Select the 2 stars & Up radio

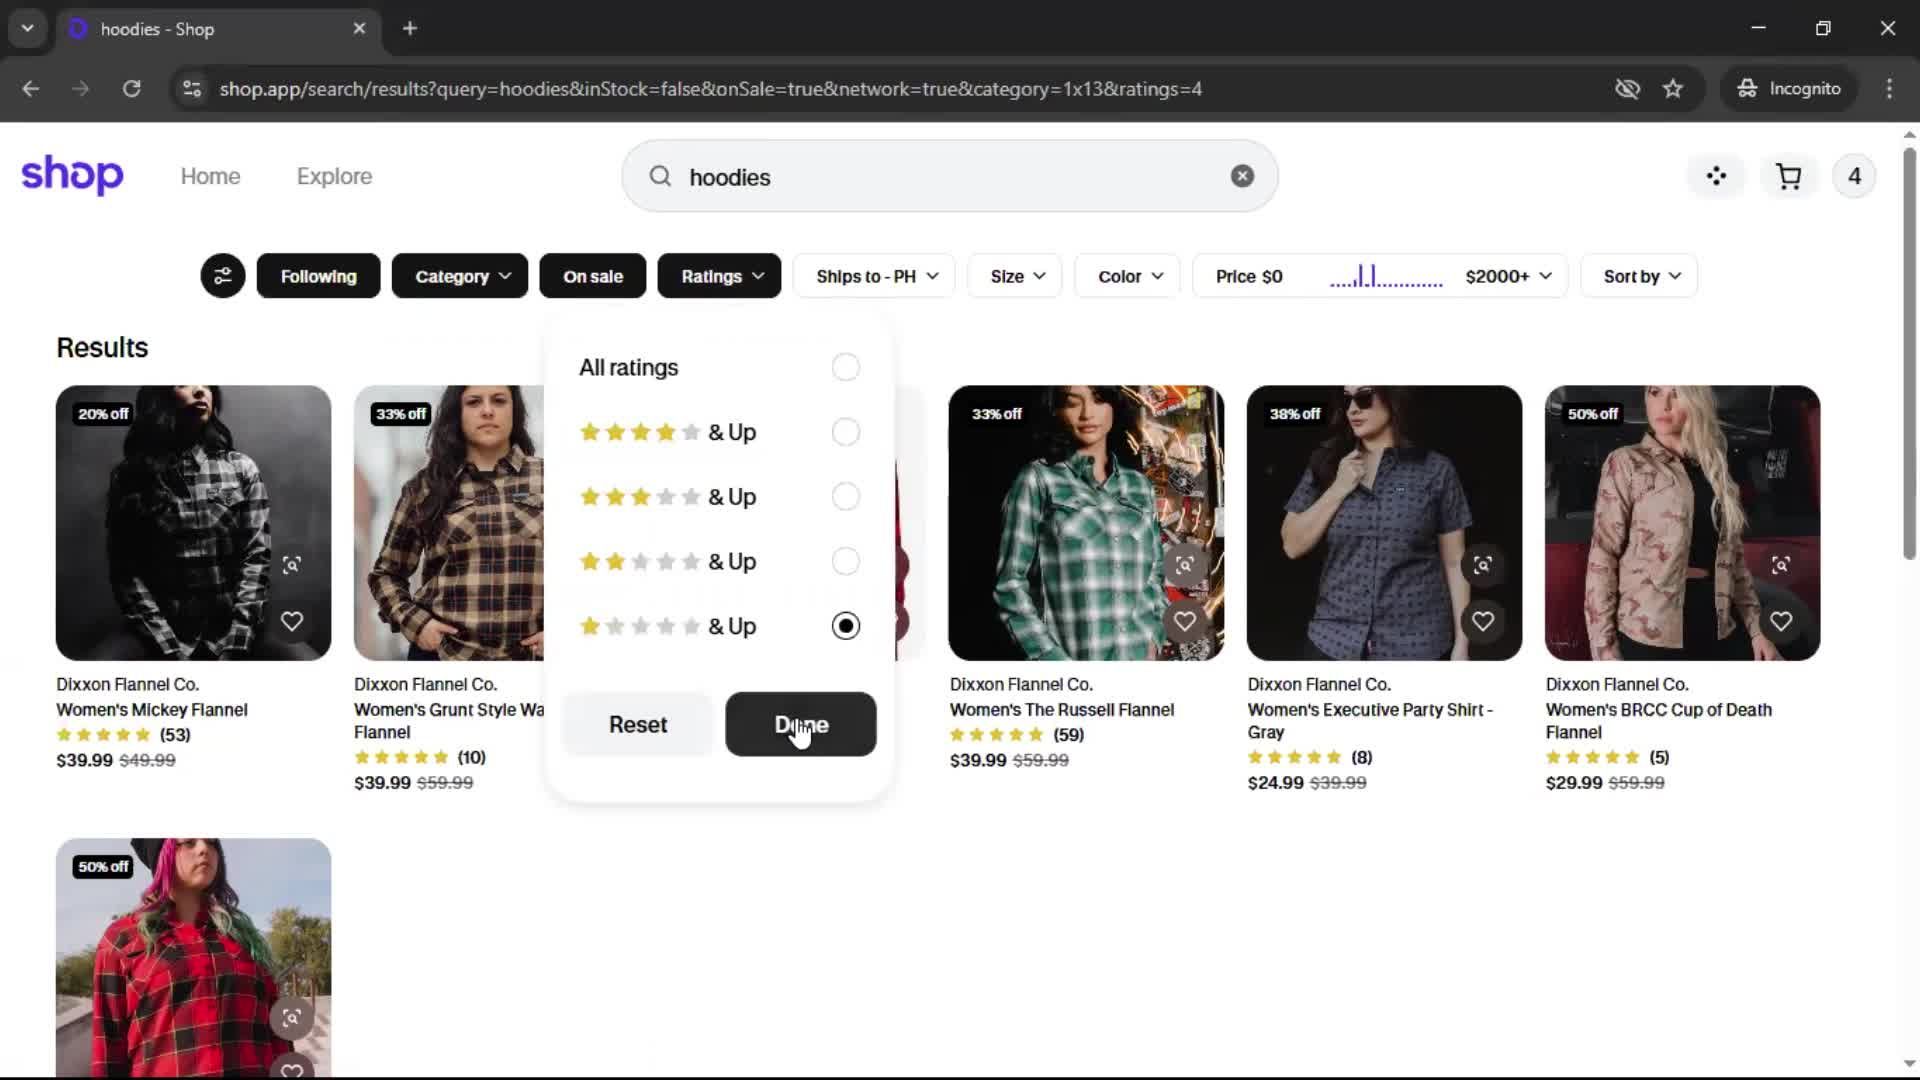845,561
